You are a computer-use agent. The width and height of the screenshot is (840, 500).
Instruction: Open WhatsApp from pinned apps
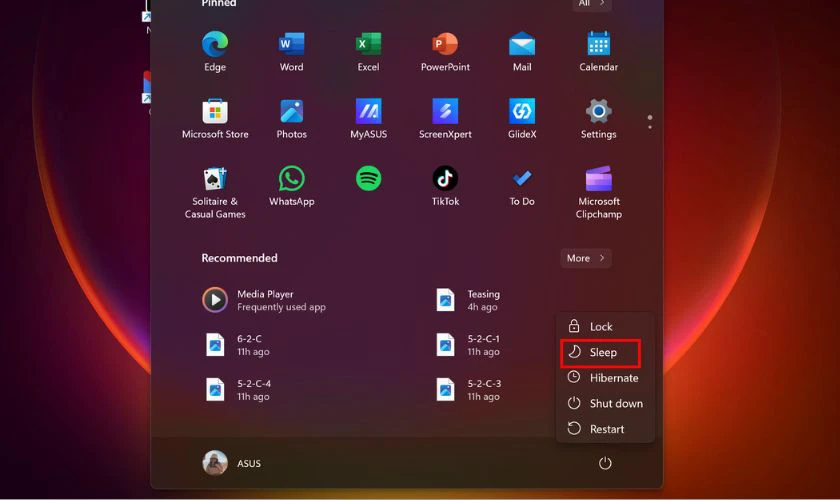tap(291, 178)
